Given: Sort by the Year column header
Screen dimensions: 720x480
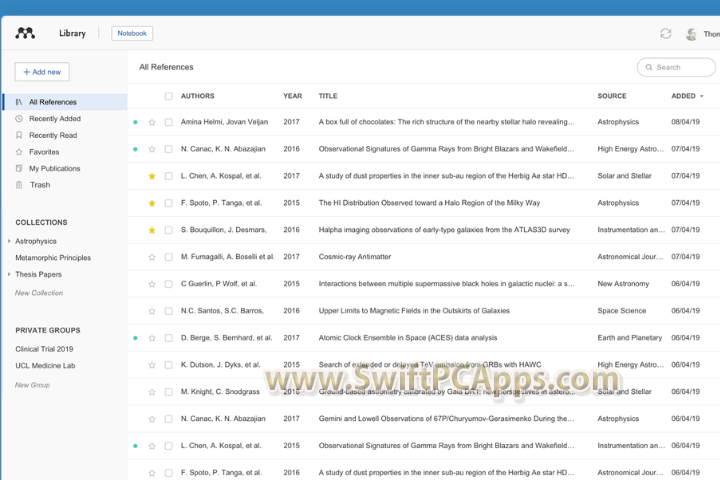Looking at the screenshot, I should [292, 96].
